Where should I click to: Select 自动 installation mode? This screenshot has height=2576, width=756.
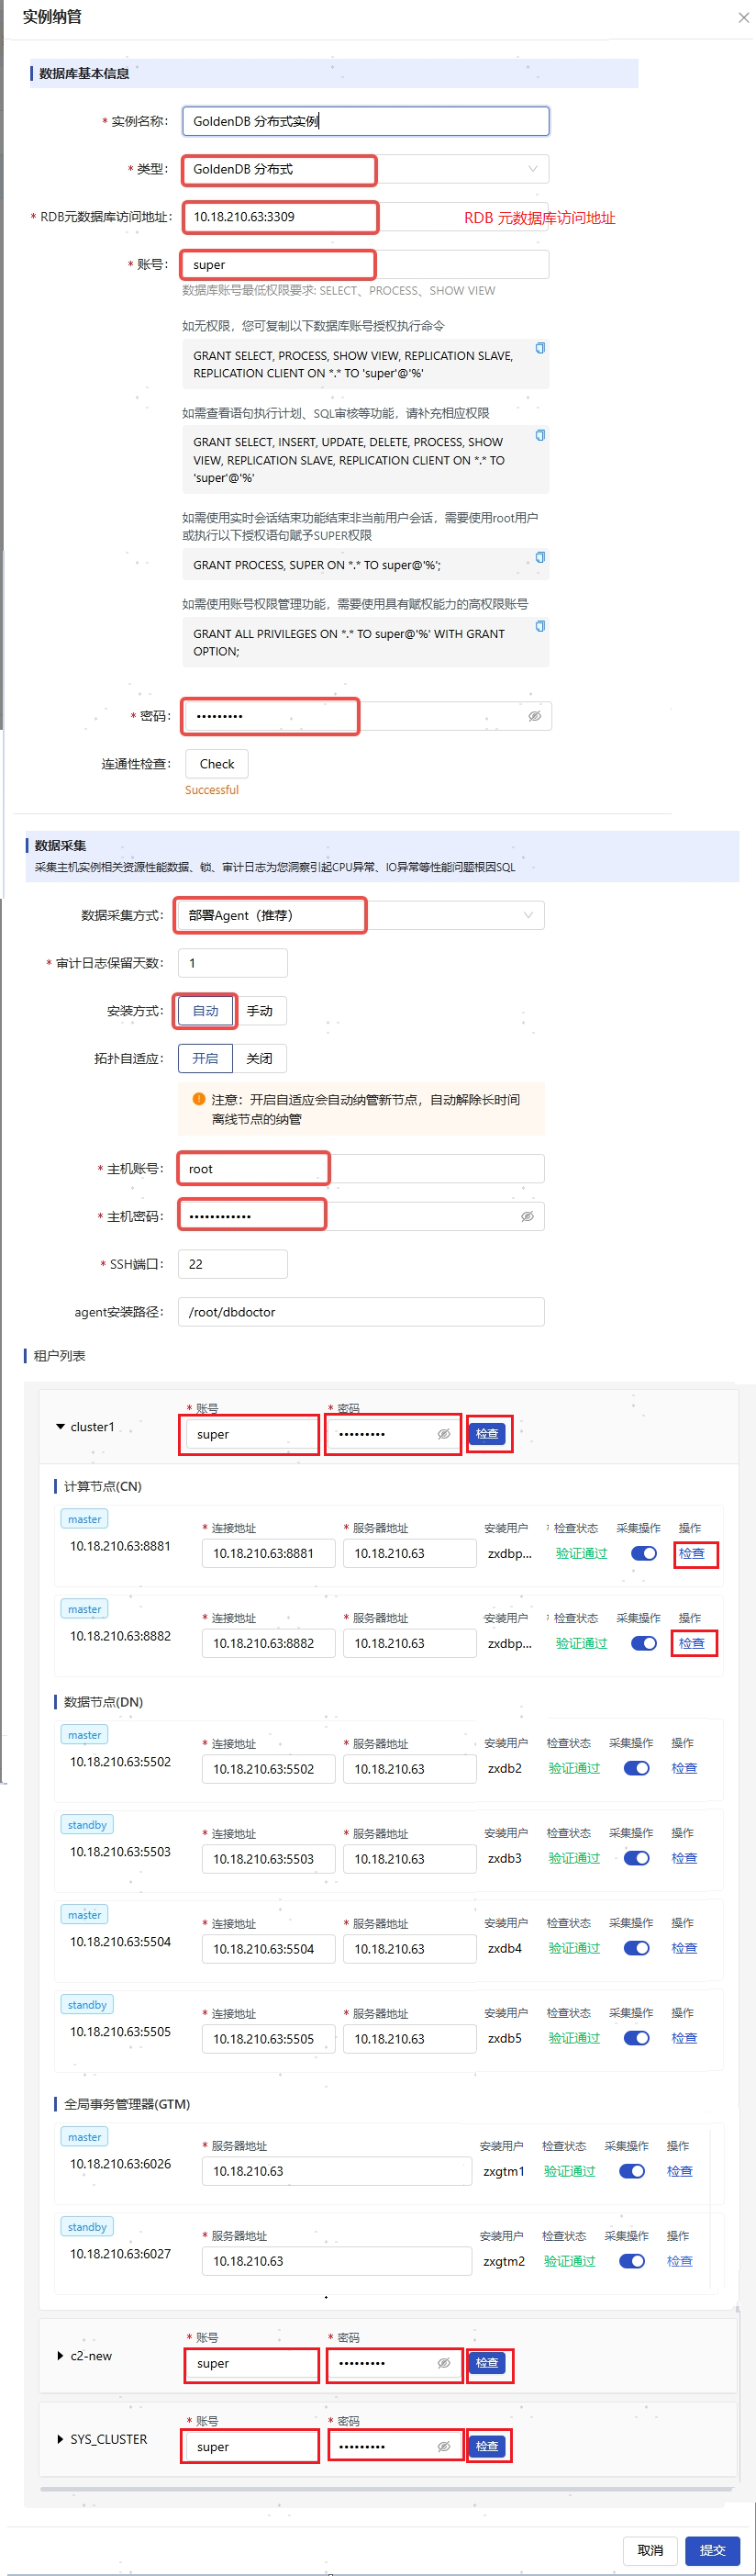[205, 1011]
